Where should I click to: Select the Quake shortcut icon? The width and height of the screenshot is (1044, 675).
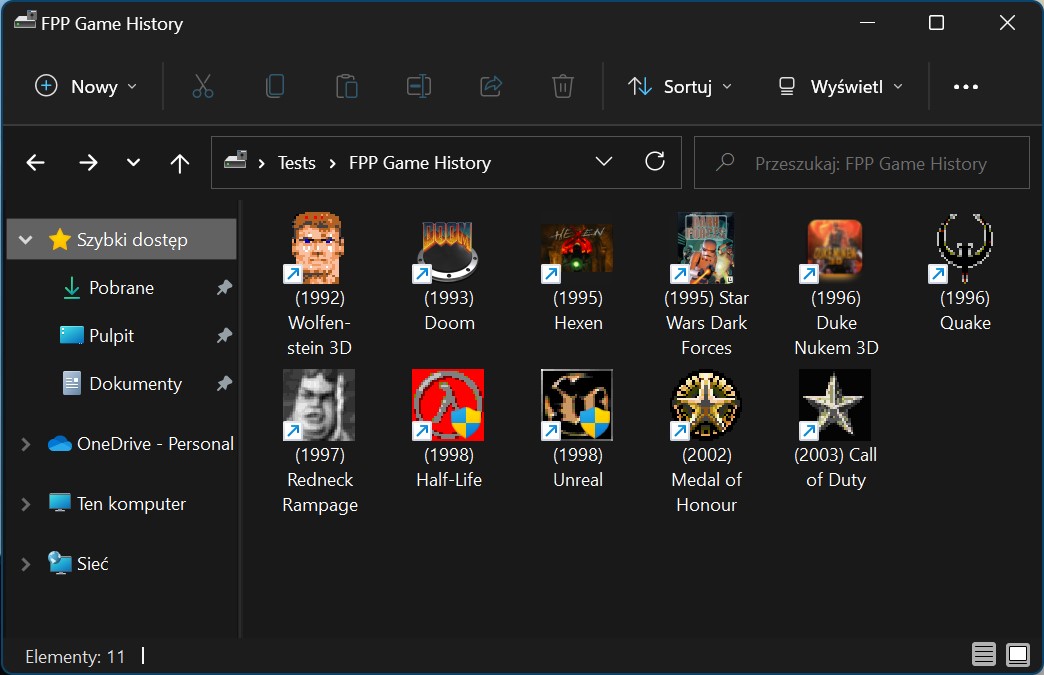tap(964, 247)
